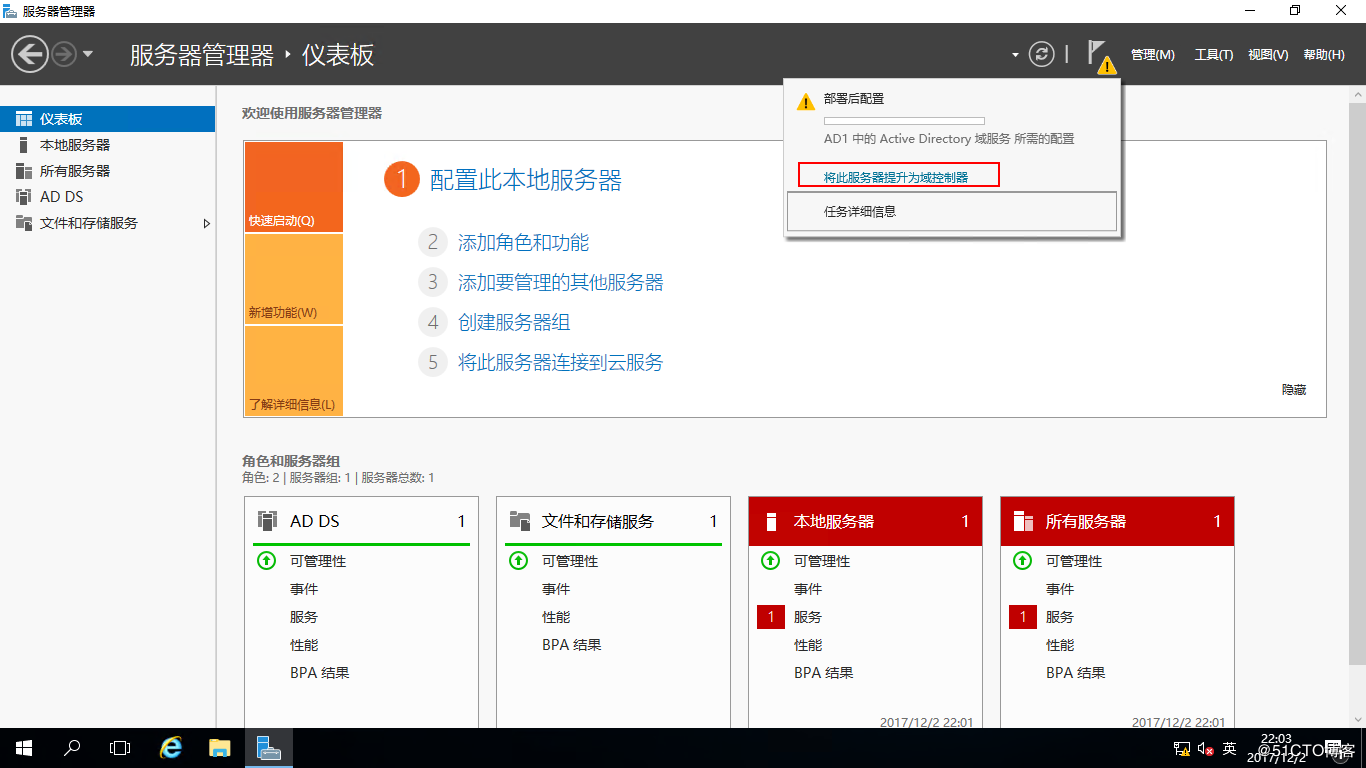The height and width of the screenshot is (768, 1366).
Task: Open BPA 结果 in the AD DS tile
Action: pos(320,673)
